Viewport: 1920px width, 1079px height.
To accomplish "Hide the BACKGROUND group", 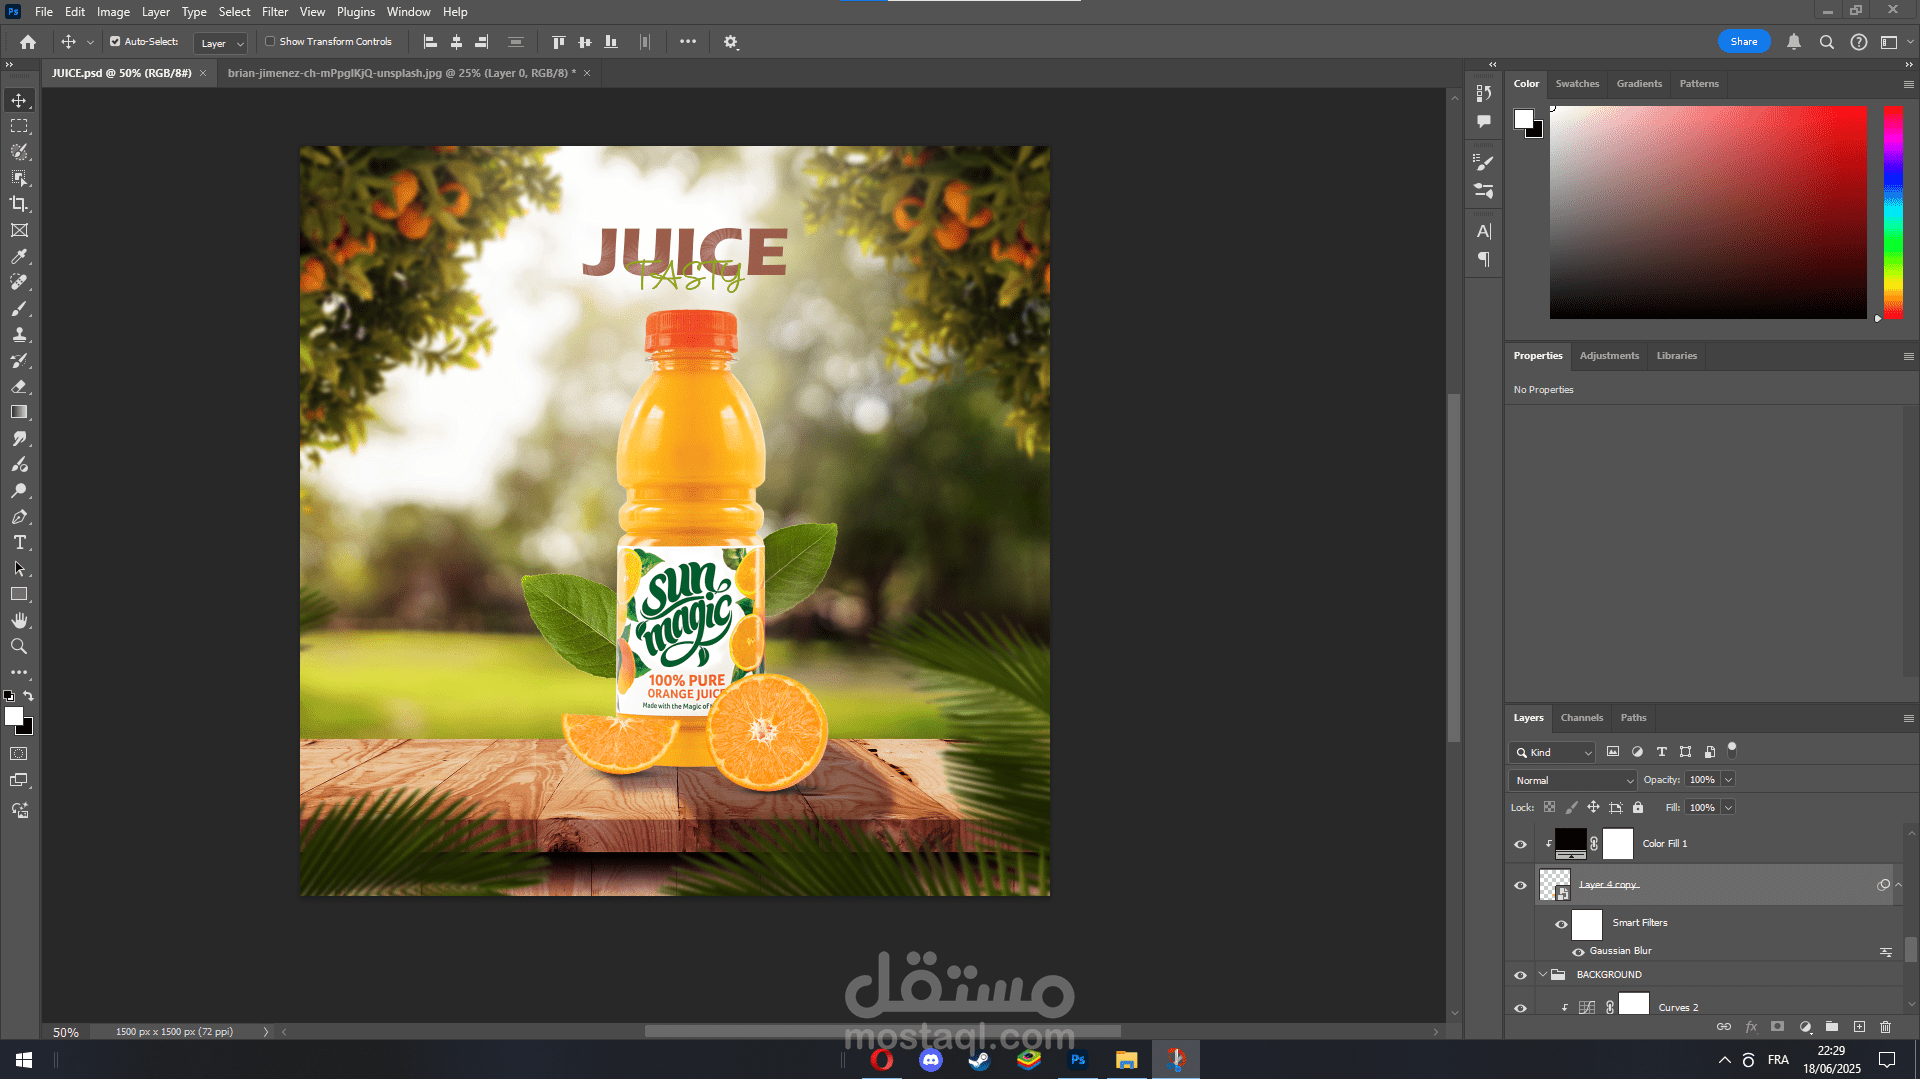I will point(1521,975).
